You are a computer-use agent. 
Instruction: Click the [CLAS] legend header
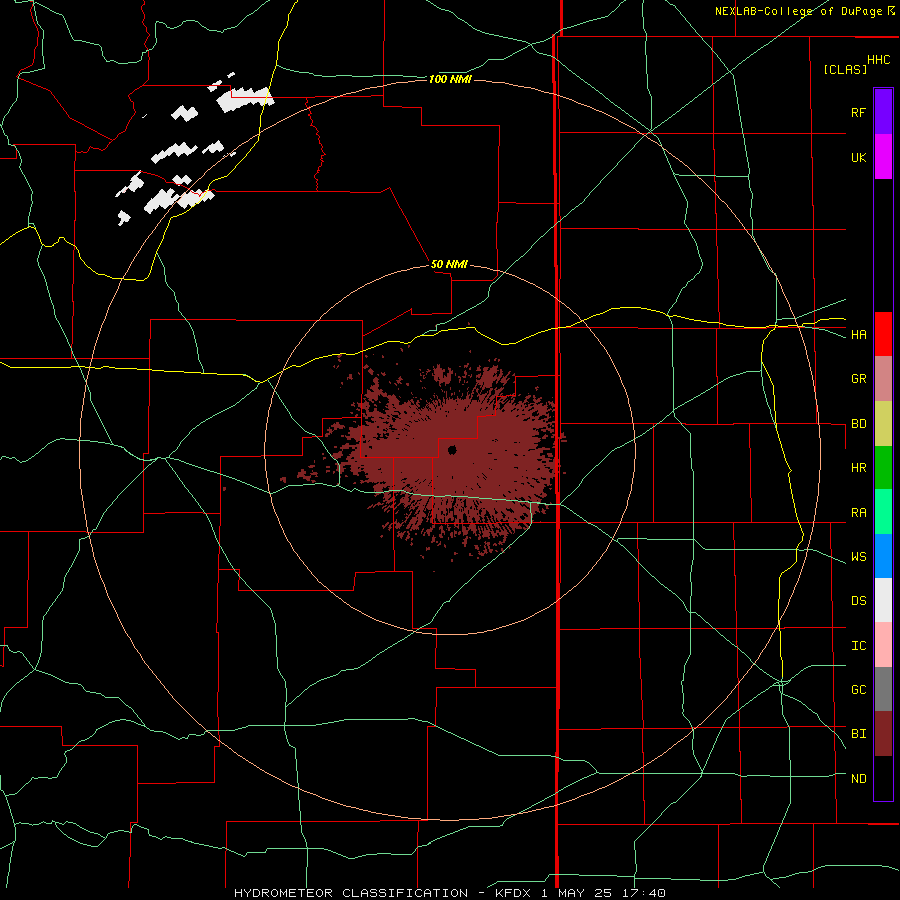click(845, 69)
